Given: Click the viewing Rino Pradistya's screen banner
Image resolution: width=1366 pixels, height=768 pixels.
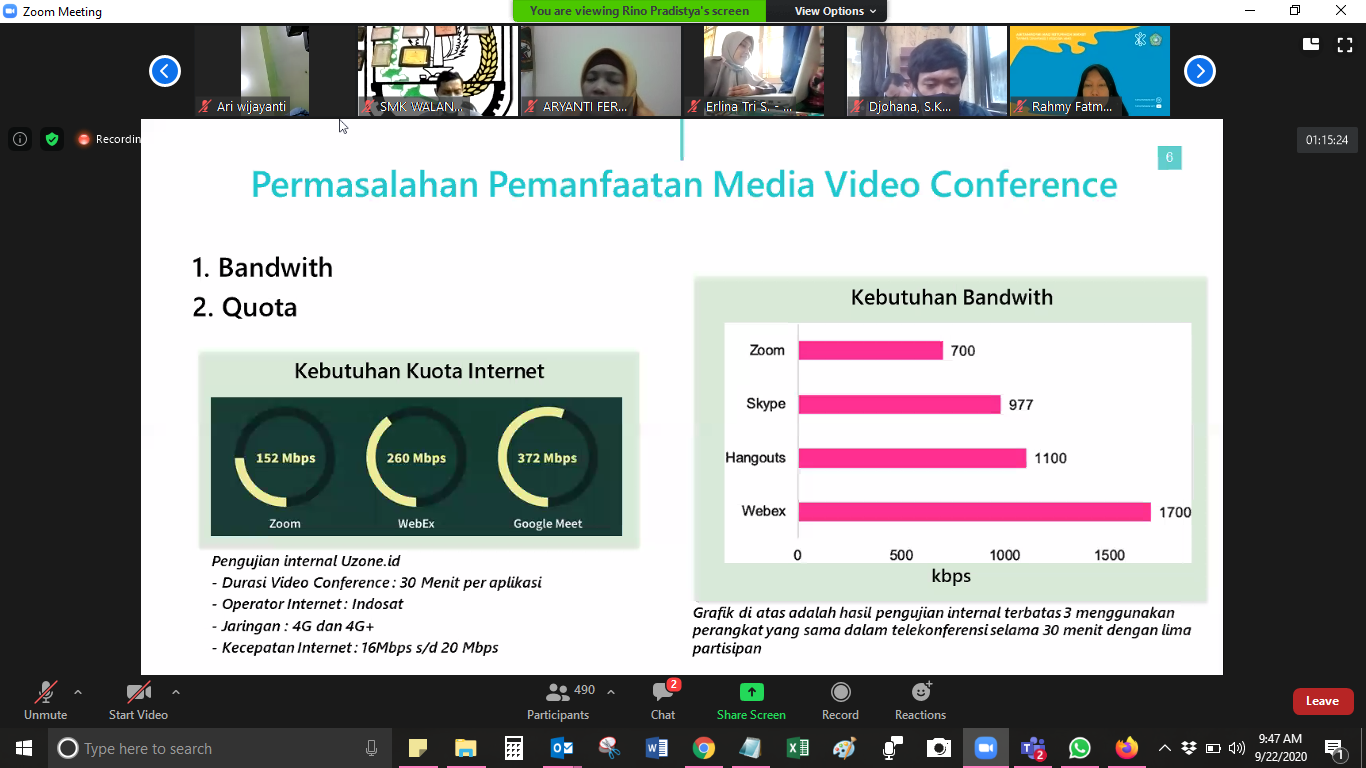Looking at the screenshot, I should point(639,11).
